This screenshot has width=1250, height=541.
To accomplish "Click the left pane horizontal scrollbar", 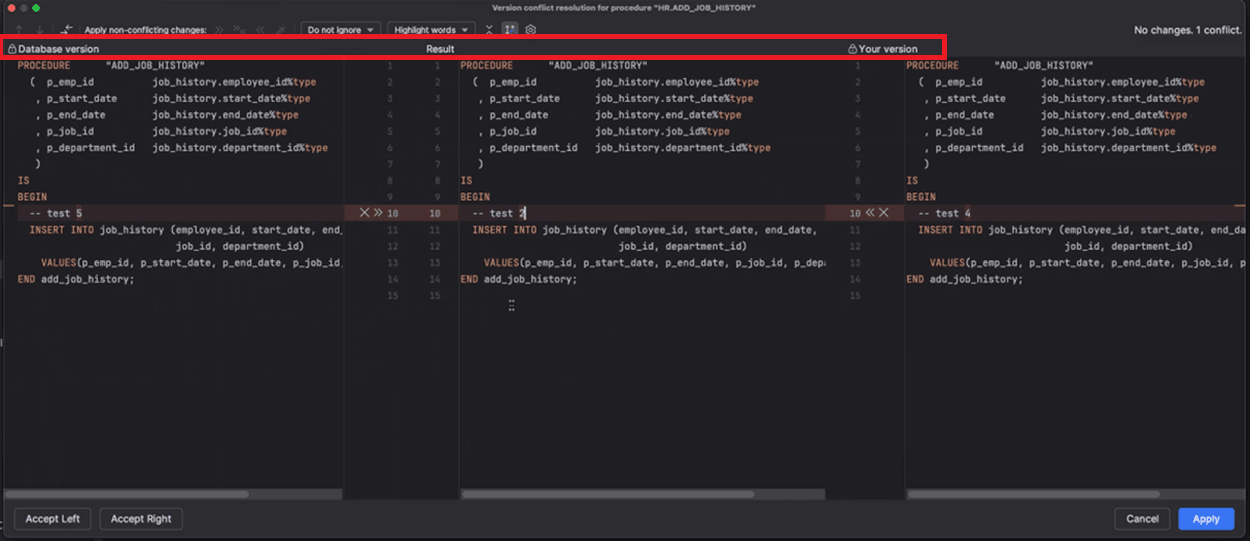I will (x=127, y=494).
